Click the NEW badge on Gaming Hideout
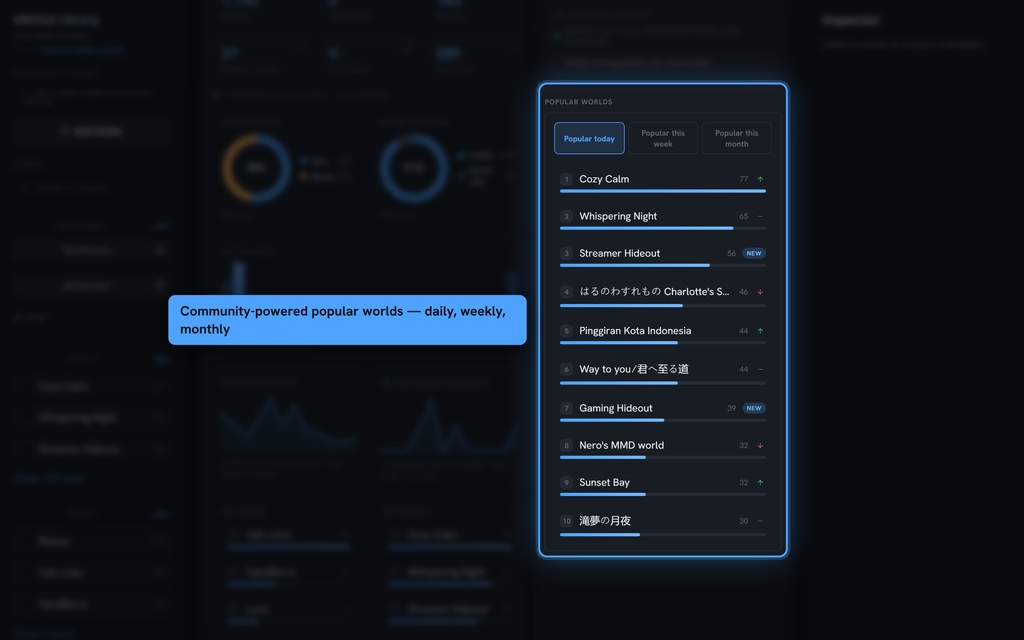The image size is (1024, 640). point(754,408)
